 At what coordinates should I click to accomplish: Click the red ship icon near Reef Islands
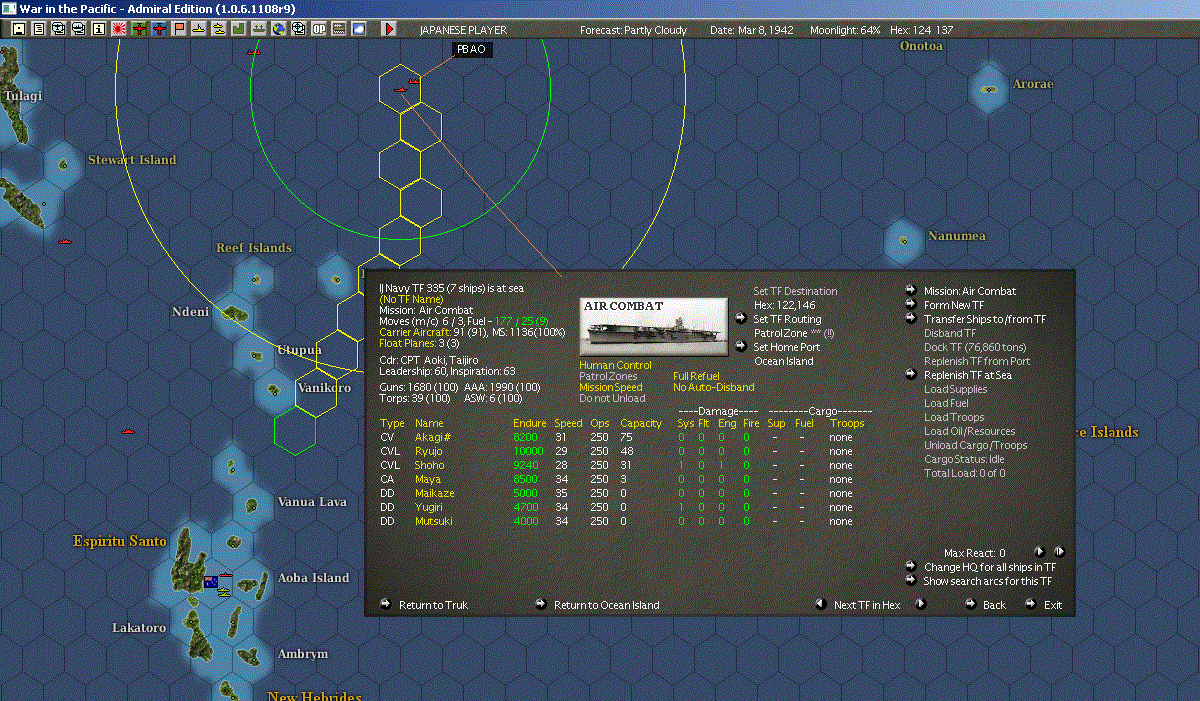click(67, 241)
